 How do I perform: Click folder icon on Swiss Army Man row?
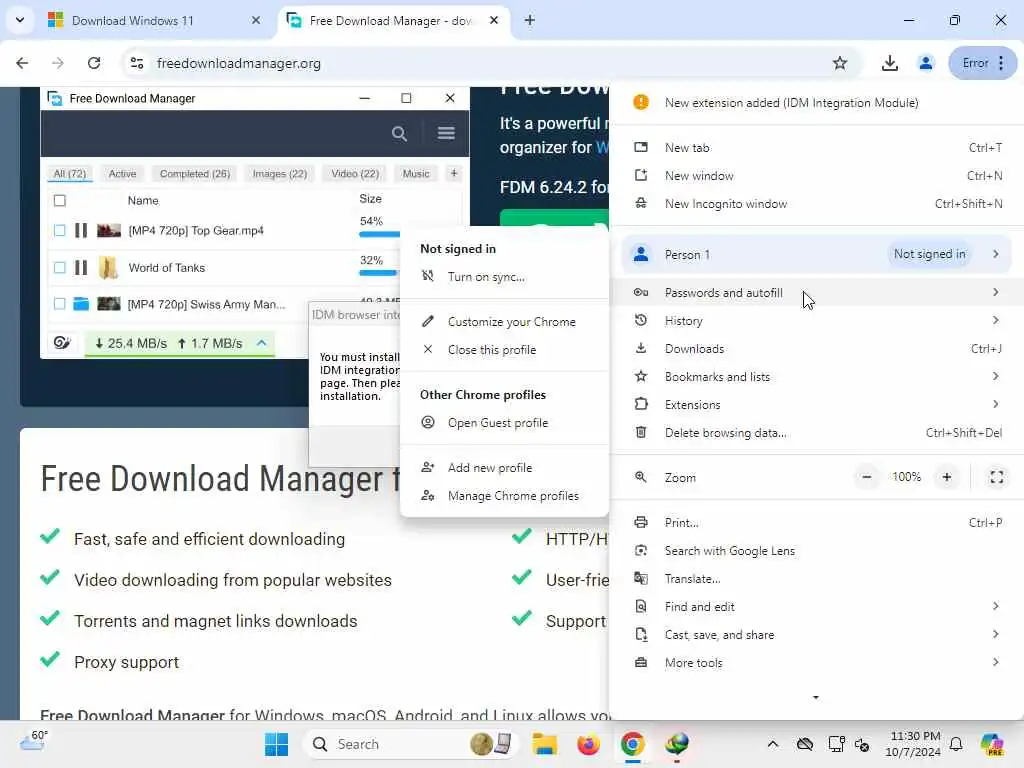[81, 304]
